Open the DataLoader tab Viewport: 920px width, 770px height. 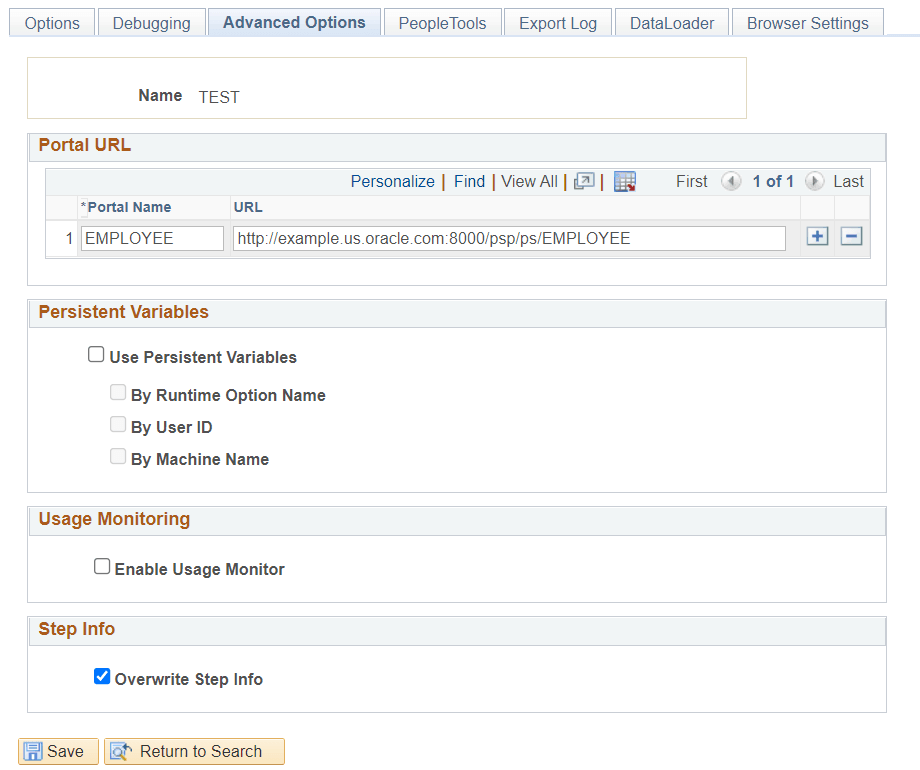[671, 22]
